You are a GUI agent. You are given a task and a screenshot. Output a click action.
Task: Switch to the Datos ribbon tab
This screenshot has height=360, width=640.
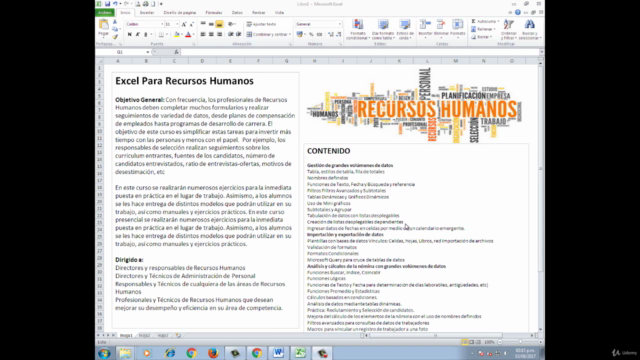(x=237, y=13)
